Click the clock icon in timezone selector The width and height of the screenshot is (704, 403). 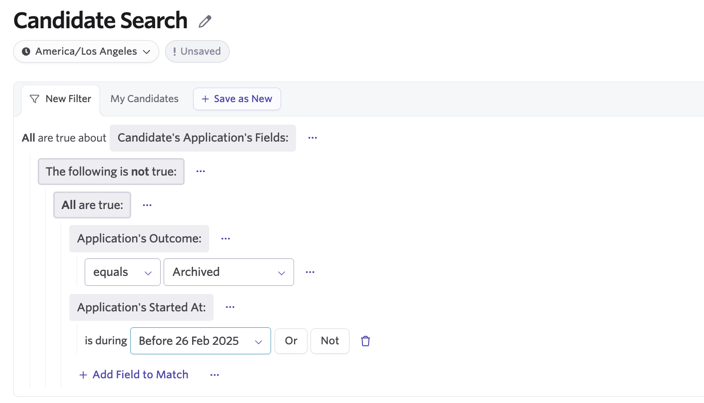26,52
